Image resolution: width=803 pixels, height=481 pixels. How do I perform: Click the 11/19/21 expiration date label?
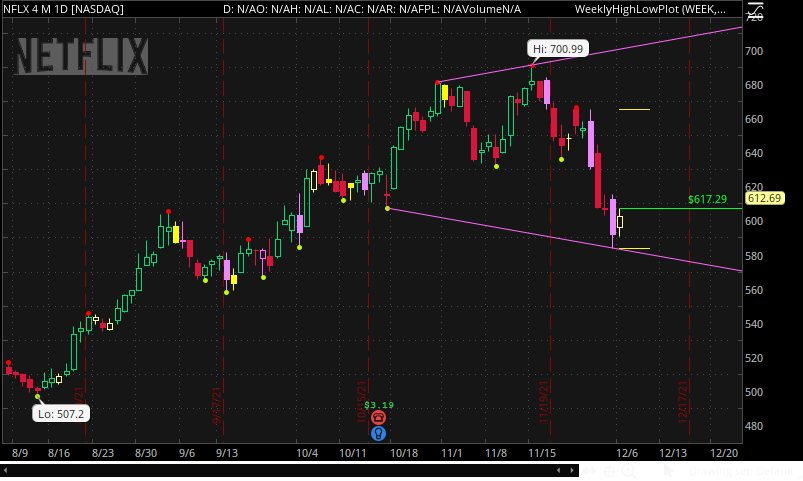[543, 402]
